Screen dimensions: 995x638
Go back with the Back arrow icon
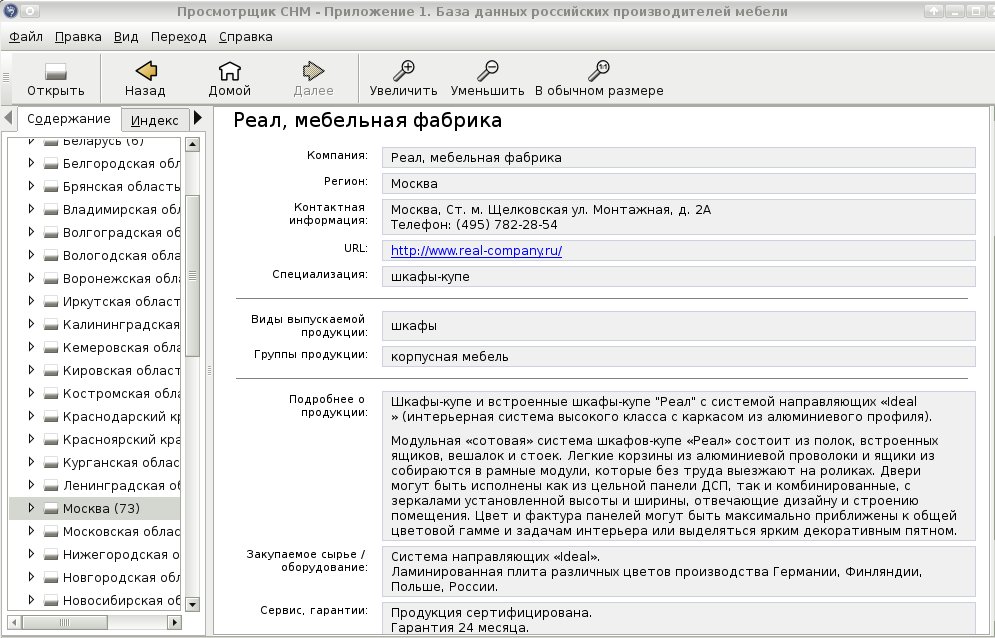click(x=145, y=70)
